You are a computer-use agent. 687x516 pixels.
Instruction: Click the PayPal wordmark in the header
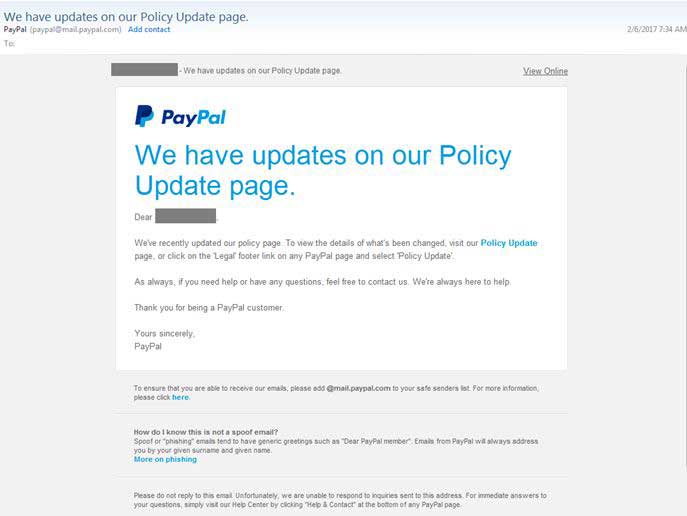coord(193,117)
